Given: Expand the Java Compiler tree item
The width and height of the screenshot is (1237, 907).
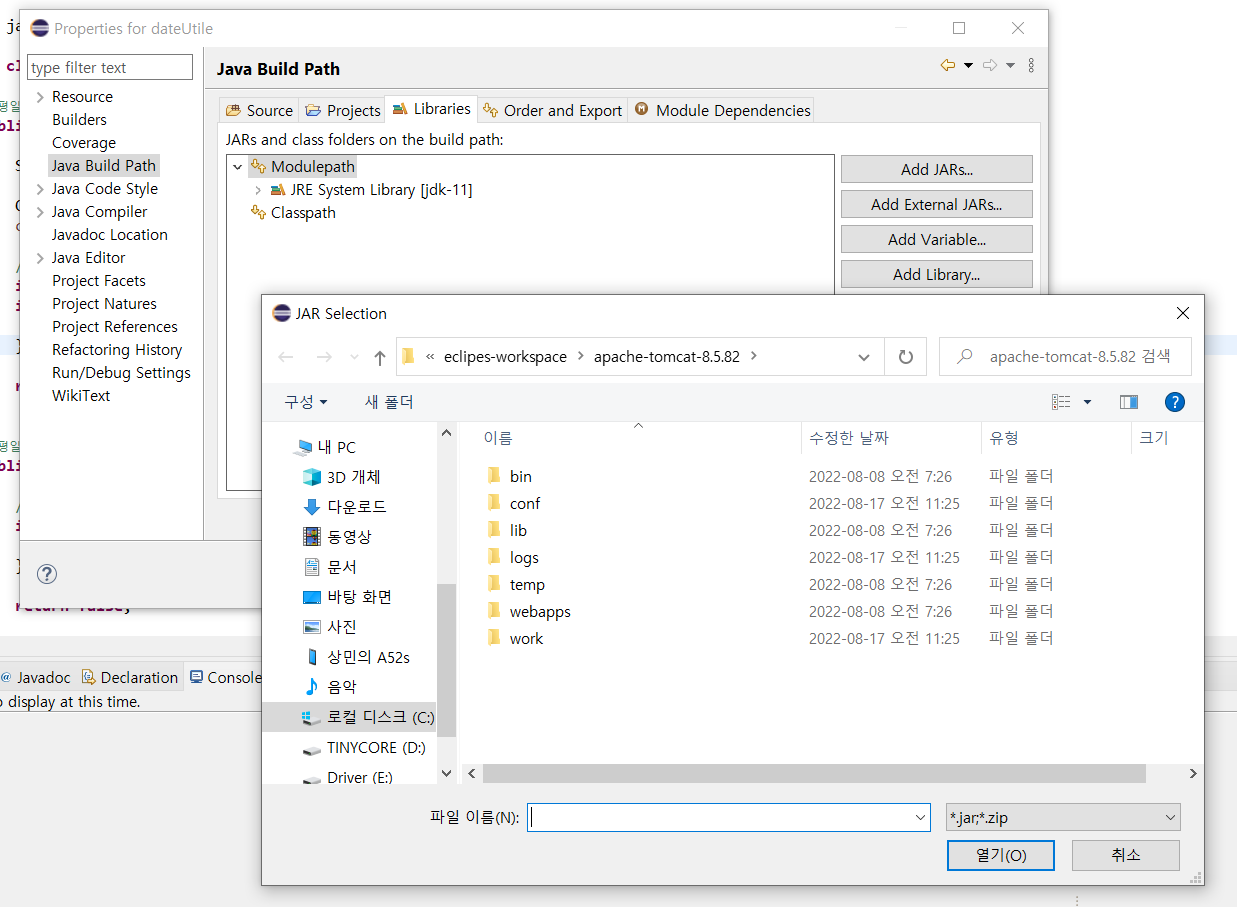Looking at the screenshot, I should click(x=40, y=212).
